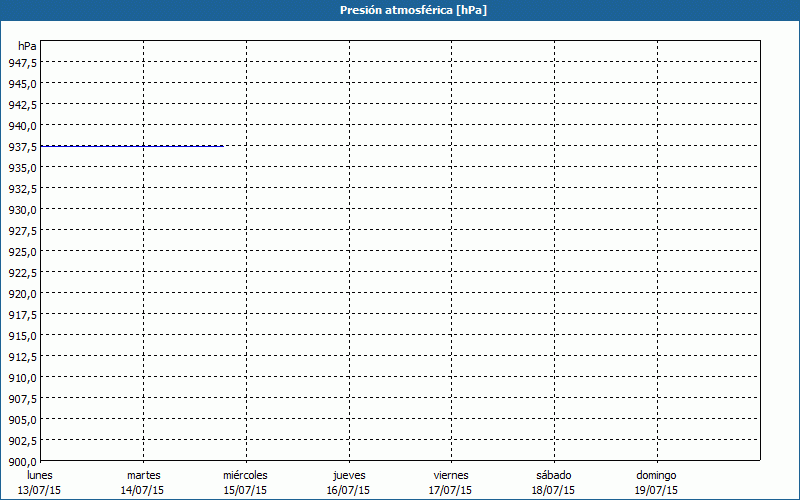Click the 'domingo' day label
This screenshot has height=500, width=800.
click(x=656, y=475)
